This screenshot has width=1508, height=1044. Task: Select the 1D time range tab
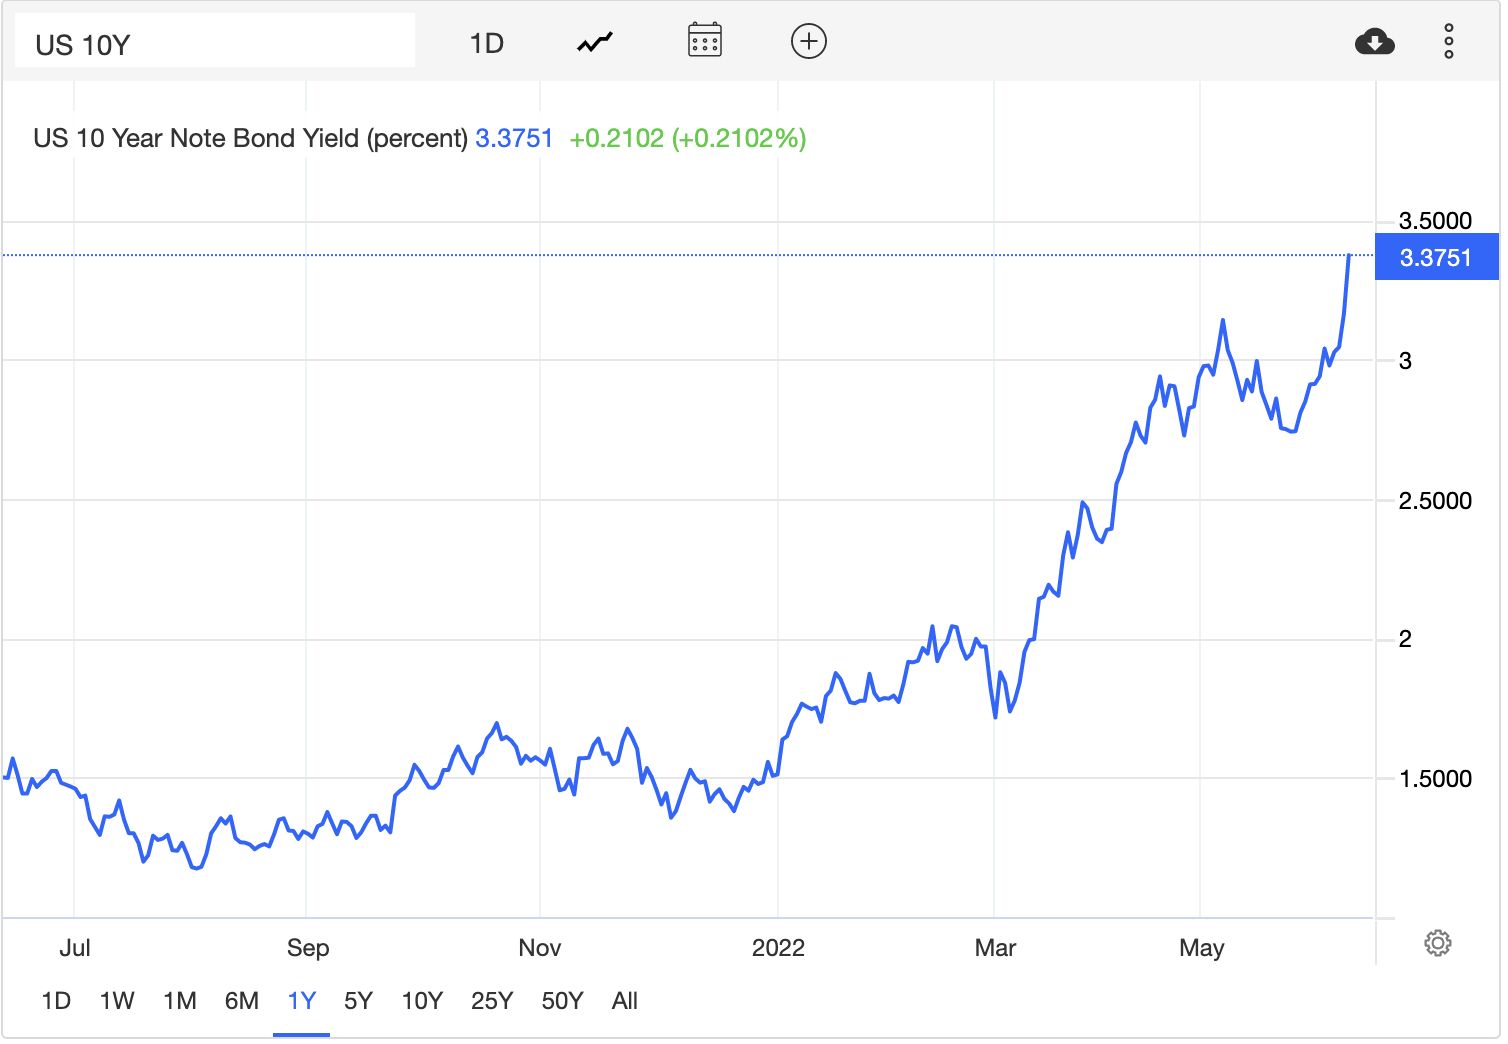(x=56, y=1001)
